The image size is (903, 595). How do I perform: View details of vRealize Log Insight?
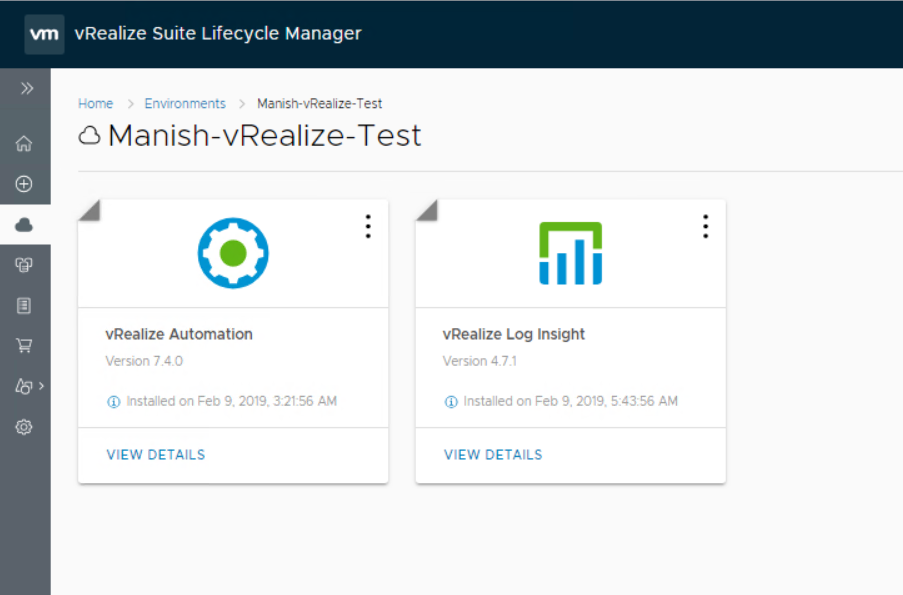[493, 455]
